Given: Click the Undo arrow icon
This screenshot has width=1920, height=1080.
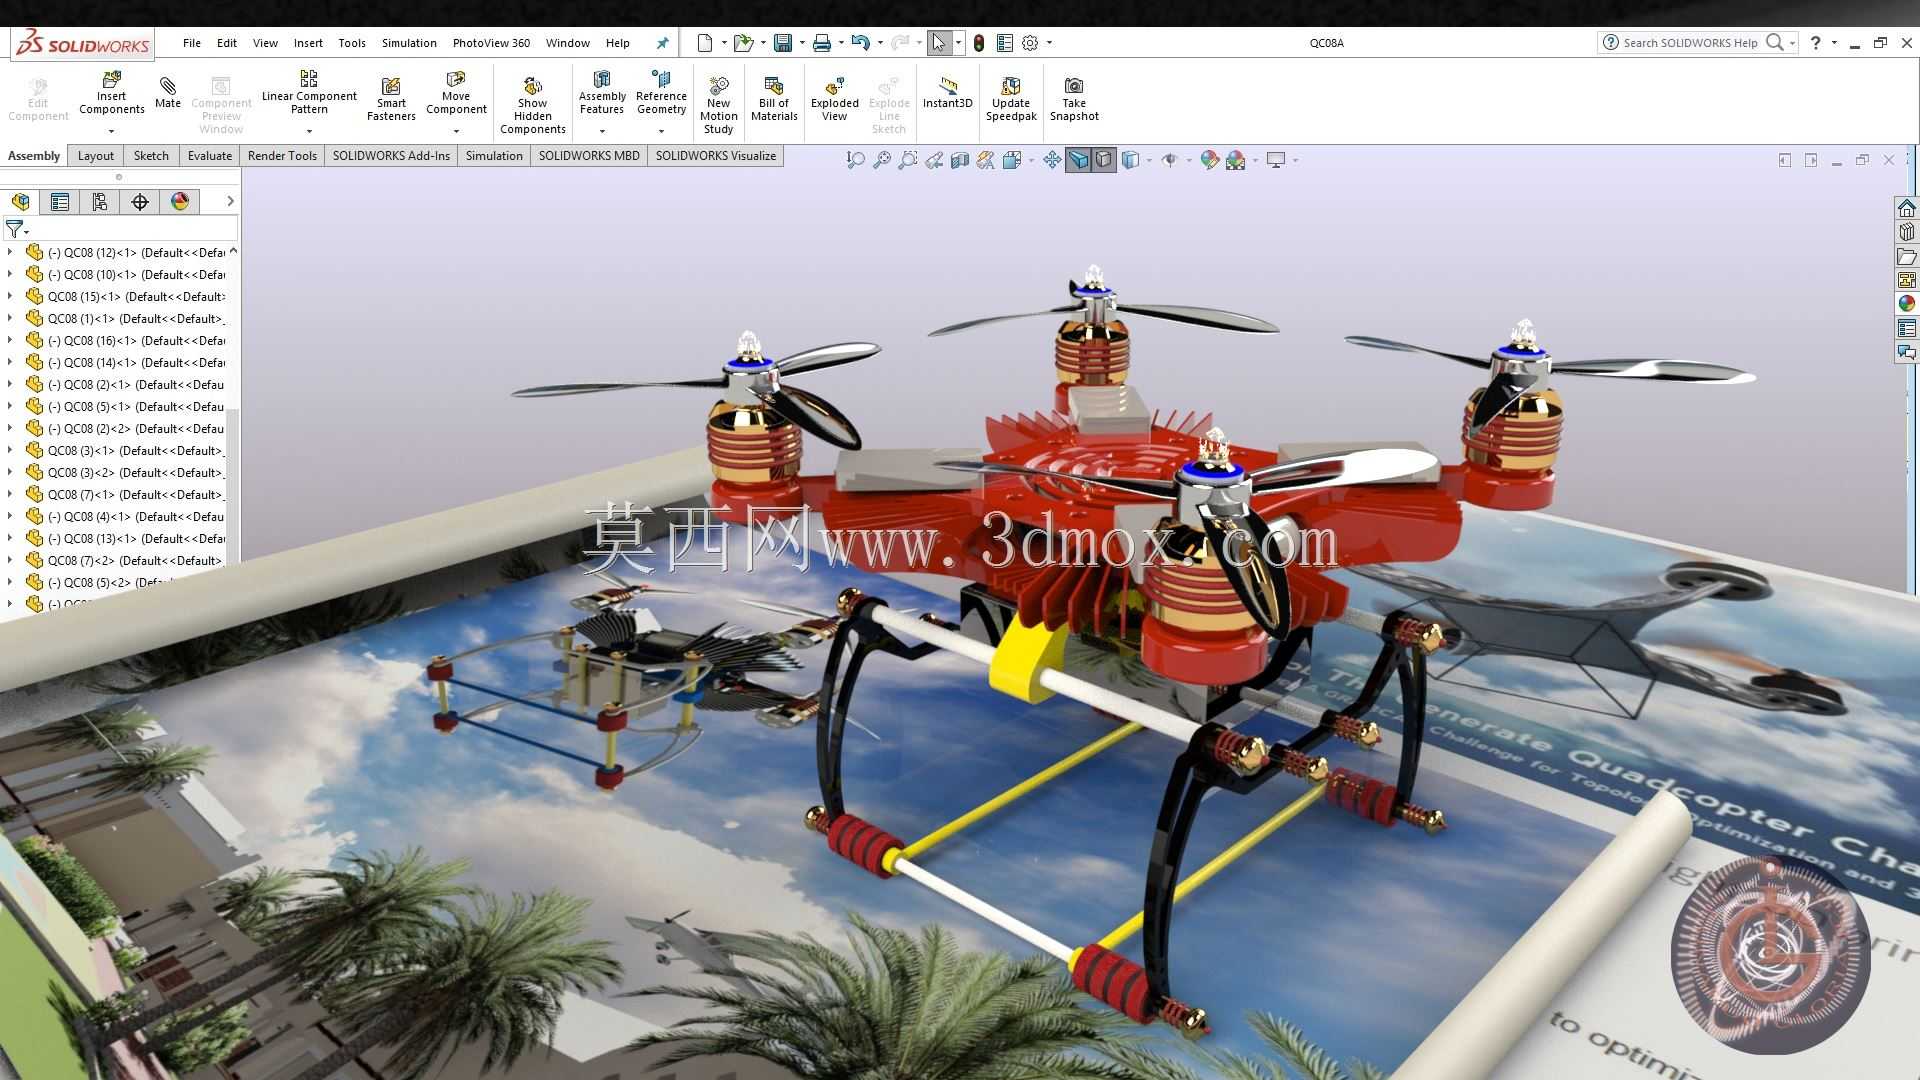Looking at the screenshot, I should (860, 43).
